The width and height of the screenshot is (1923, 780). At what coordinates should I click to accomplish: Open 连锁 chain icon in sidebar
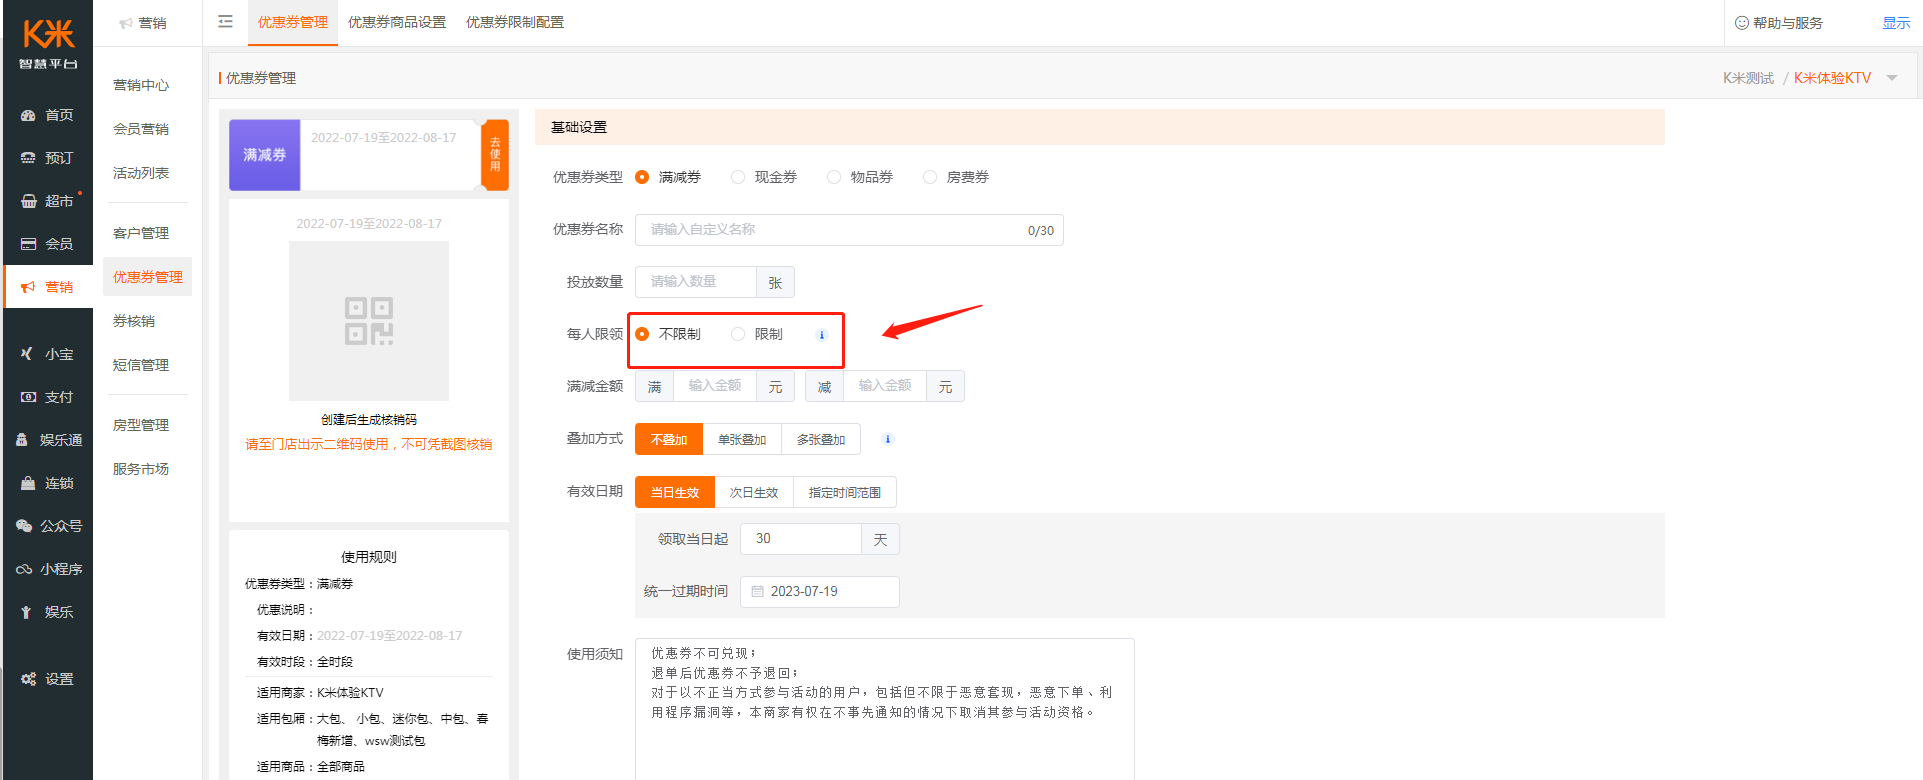pos(28,483)
